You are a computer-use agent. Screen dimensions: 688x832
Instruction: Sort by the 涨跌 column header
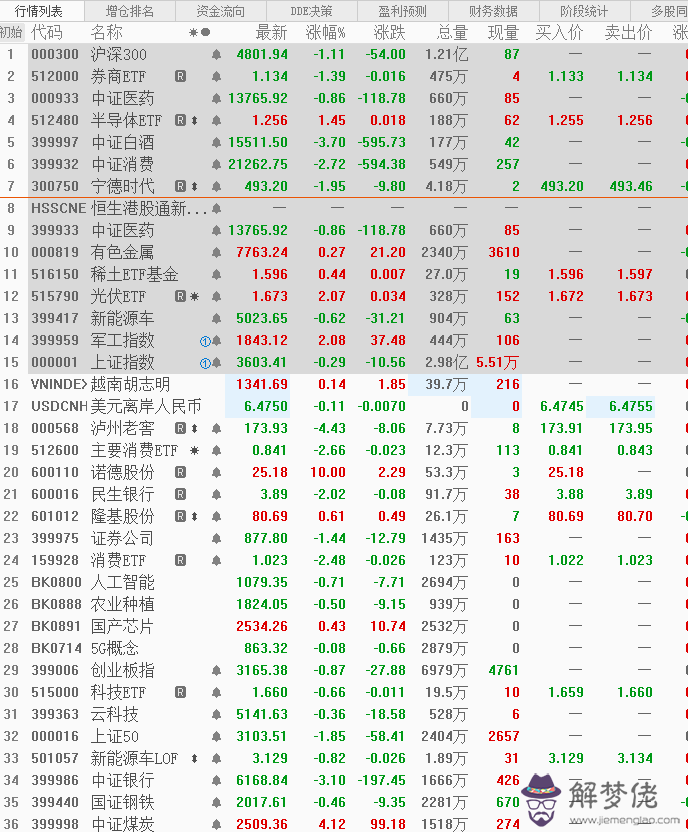(389, 32)
